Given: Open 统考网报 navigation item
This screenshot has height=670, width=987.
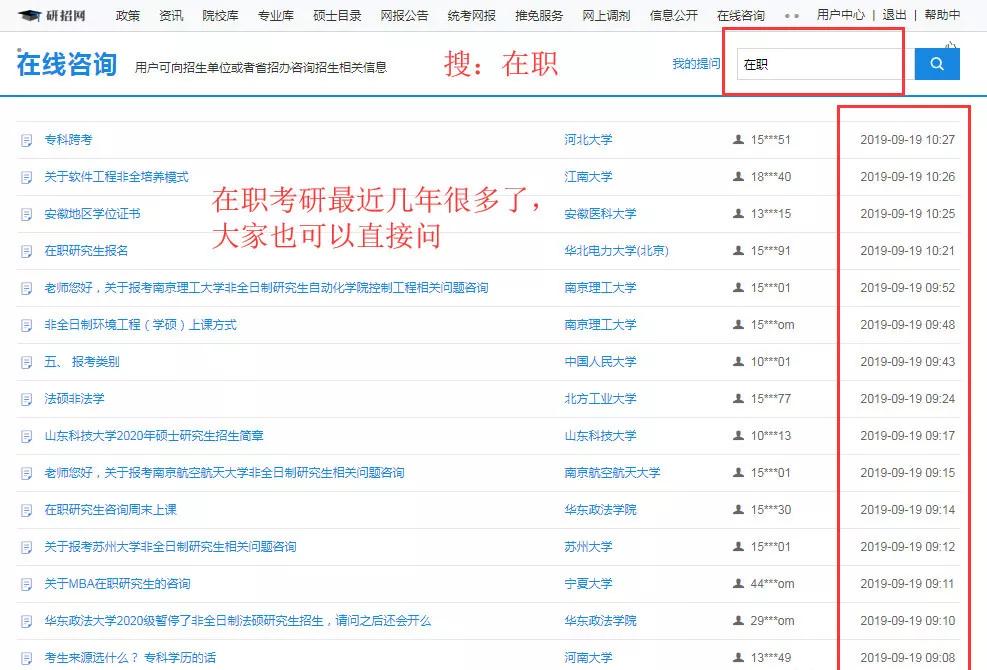Looking at the screenshot, I should 471,15.
